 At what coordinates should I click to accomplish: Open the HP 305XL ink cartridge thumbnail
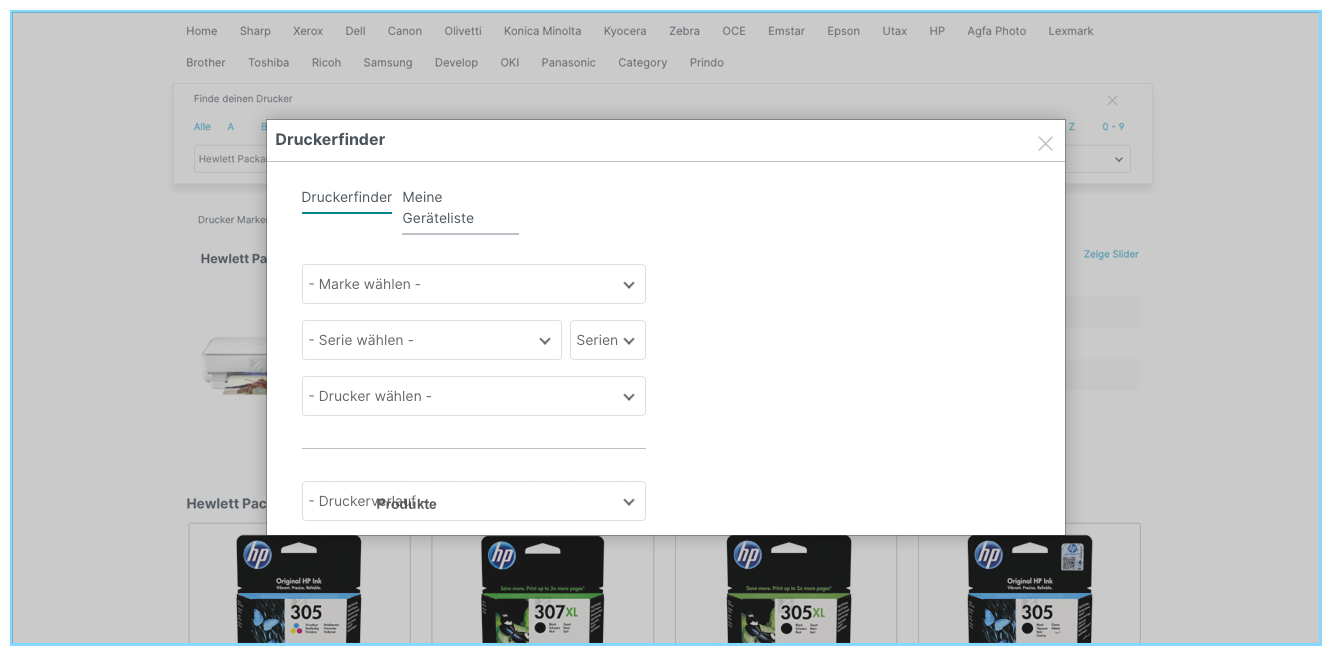(x=787, y=589)
